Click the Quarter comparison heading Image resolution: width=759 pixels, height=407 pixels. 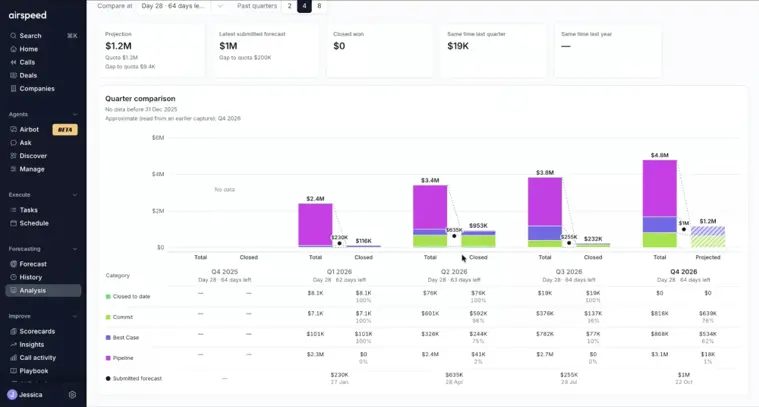pyautogui.click(x=140, y=99)
